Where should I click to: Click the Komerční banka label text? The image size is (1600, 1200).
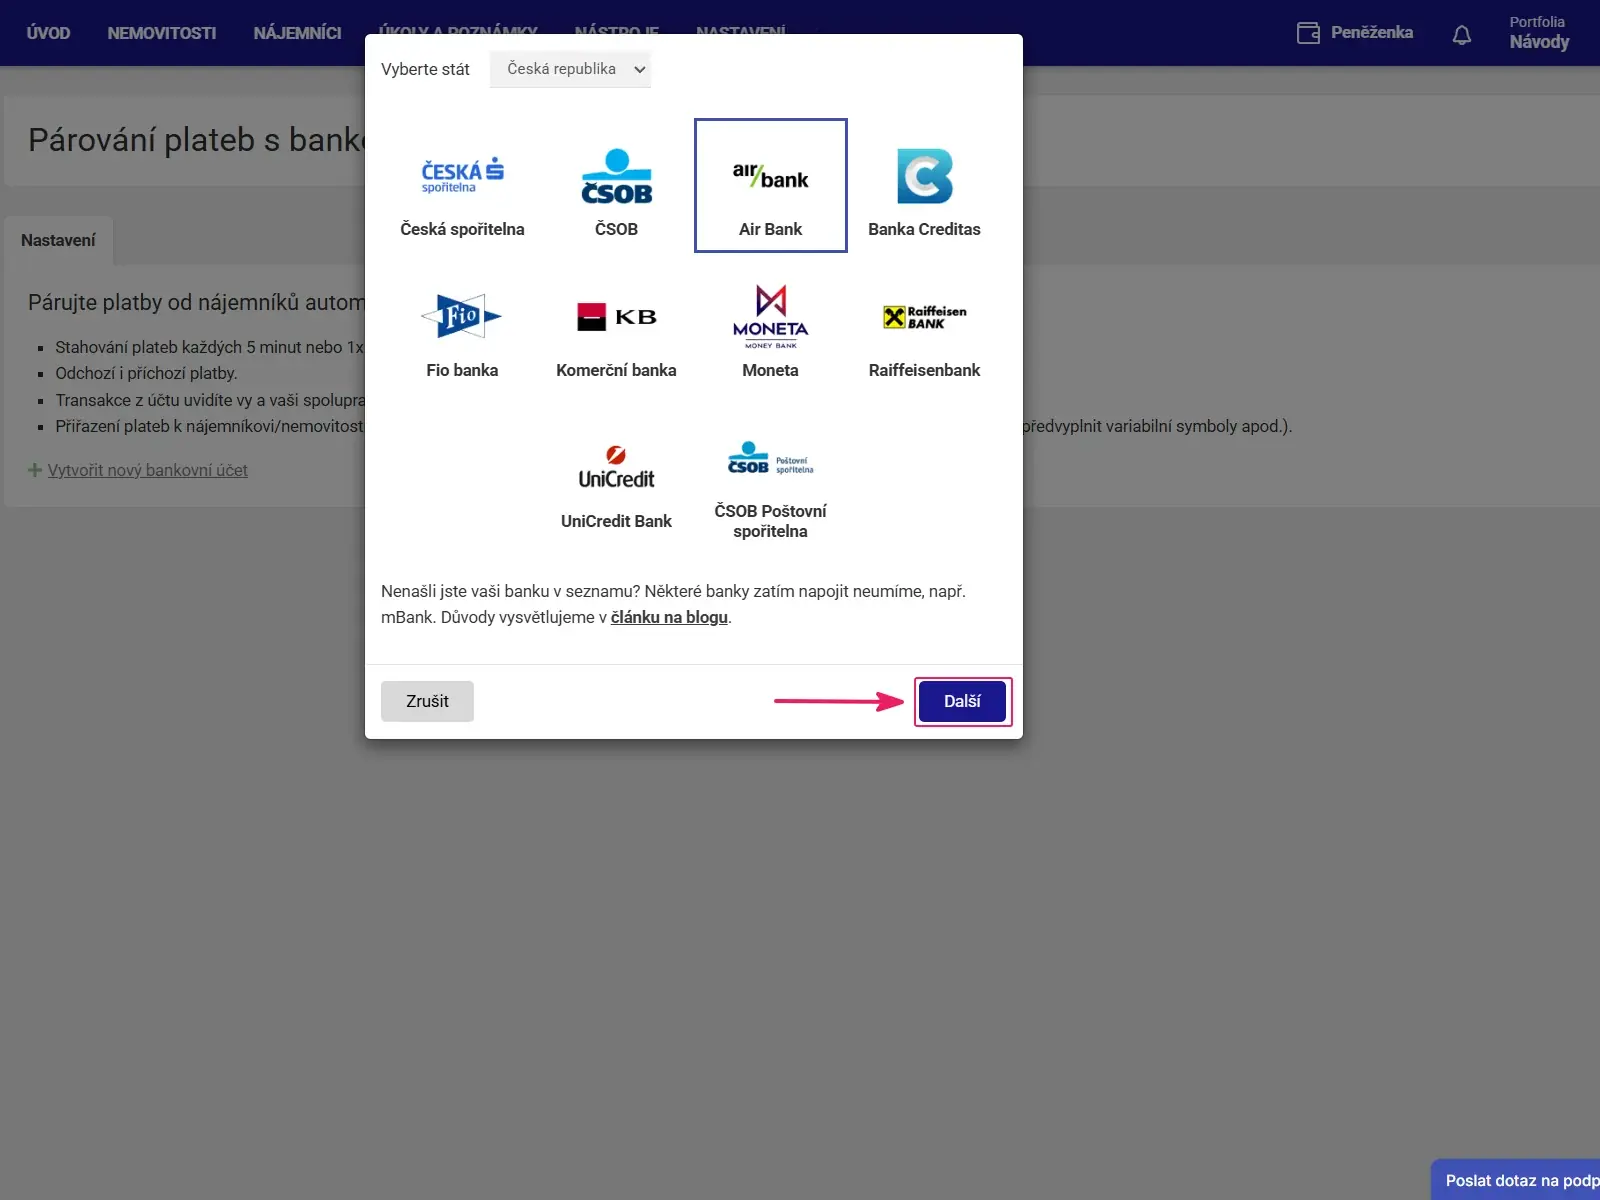coord(616,370)
